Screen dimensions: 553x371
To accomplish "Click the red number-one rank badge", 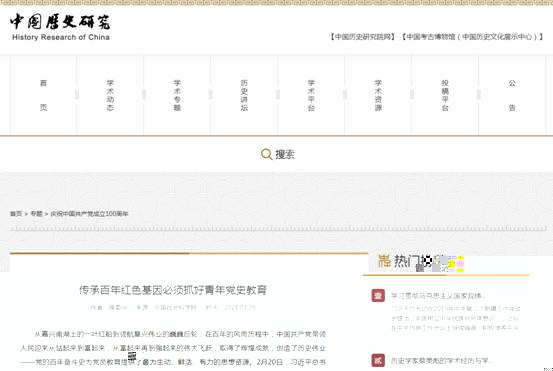I will click(x=378, y=296).
